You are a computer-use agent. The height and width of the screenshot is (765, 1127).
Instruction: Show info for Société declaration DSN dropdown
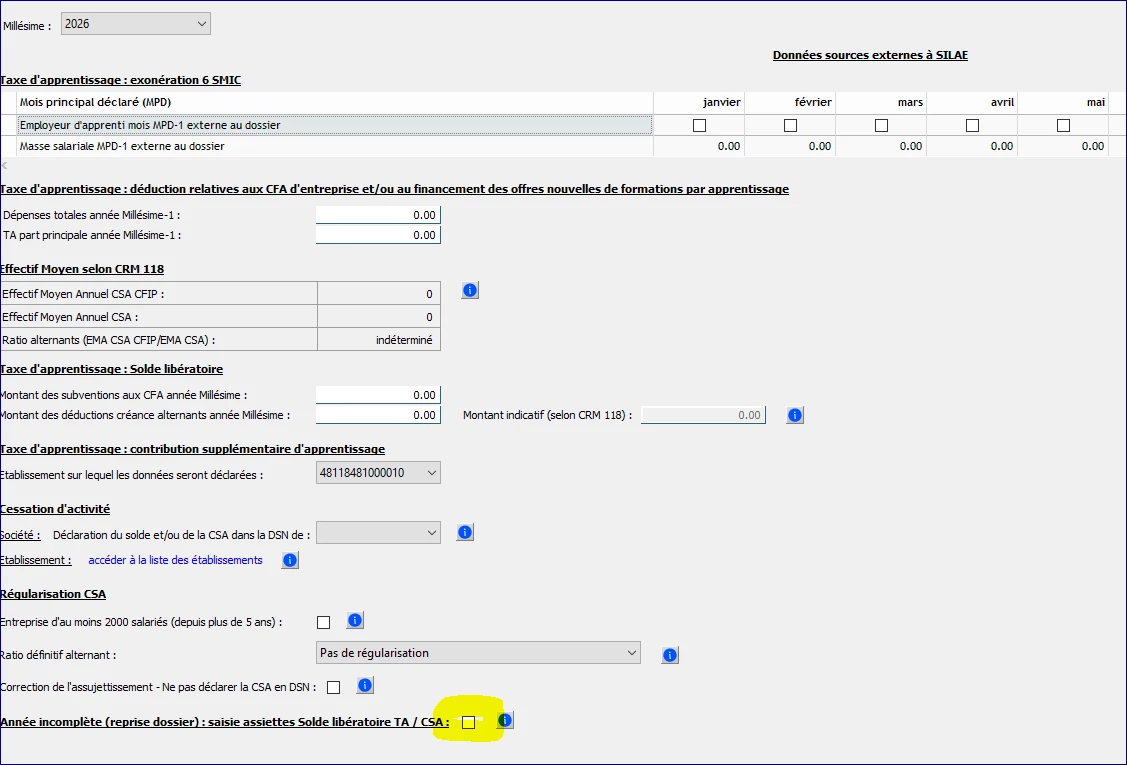coord(465,532)
